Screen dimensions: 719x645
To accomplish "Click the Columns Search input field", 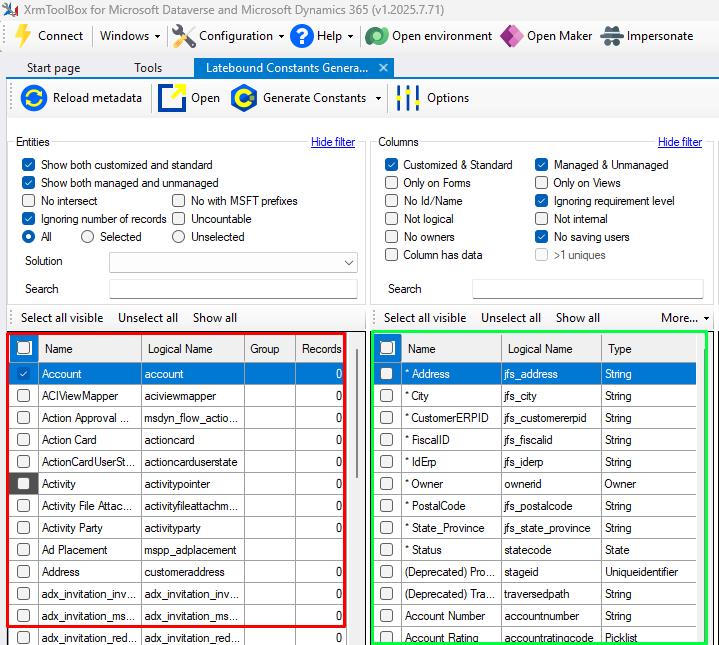I will [588, 289].
